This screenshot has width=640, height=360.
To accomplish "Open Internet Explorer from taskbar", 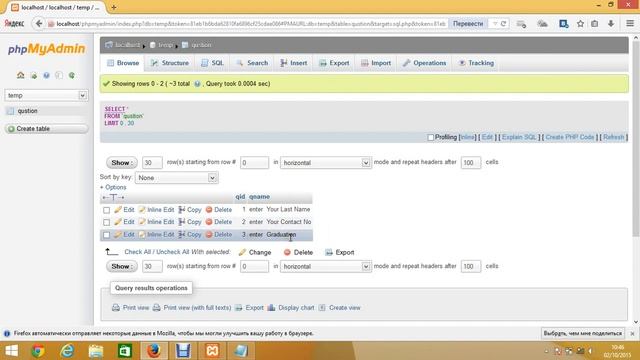I will coord(67,351).
